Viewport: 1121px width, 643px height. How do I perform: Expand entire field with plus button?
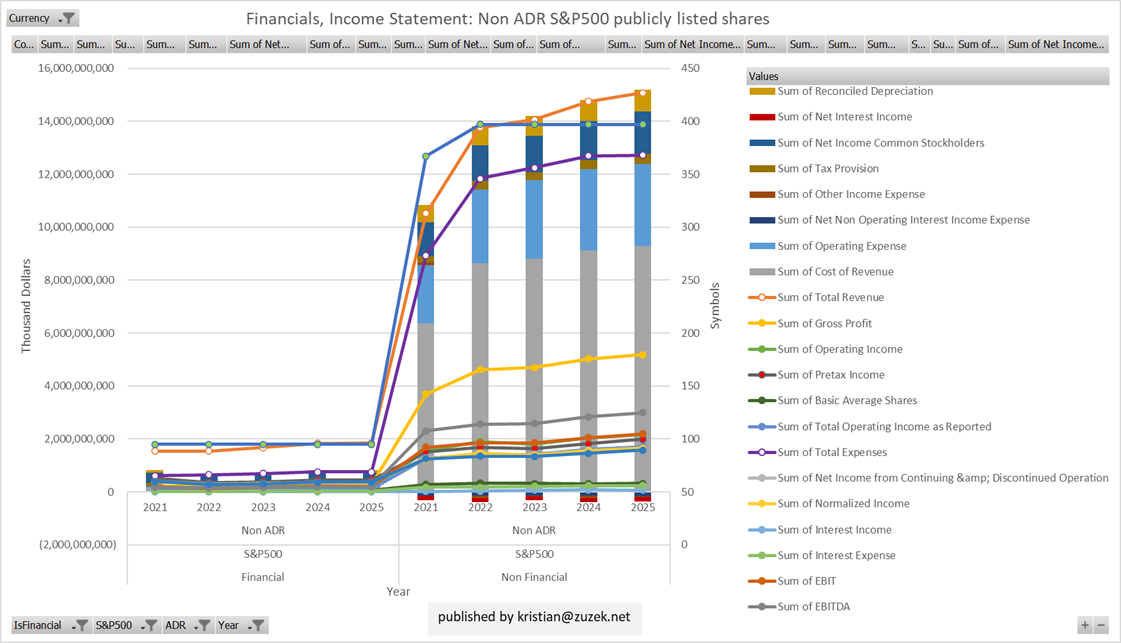click(1084, 625)
